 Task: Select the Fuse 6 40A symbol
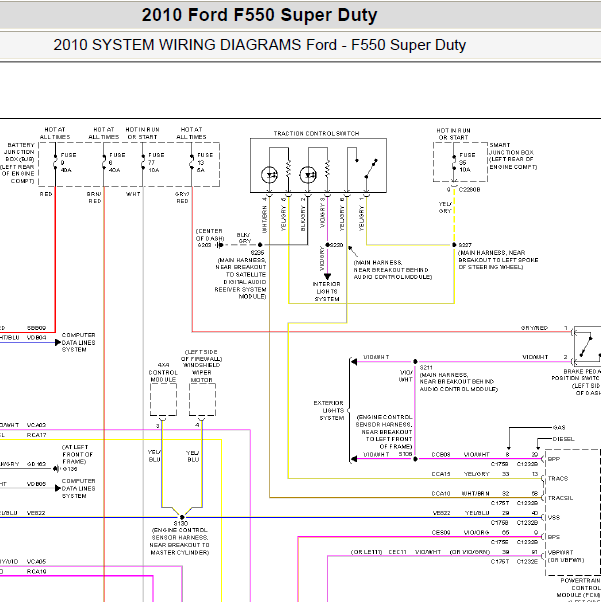pos(104,161)
